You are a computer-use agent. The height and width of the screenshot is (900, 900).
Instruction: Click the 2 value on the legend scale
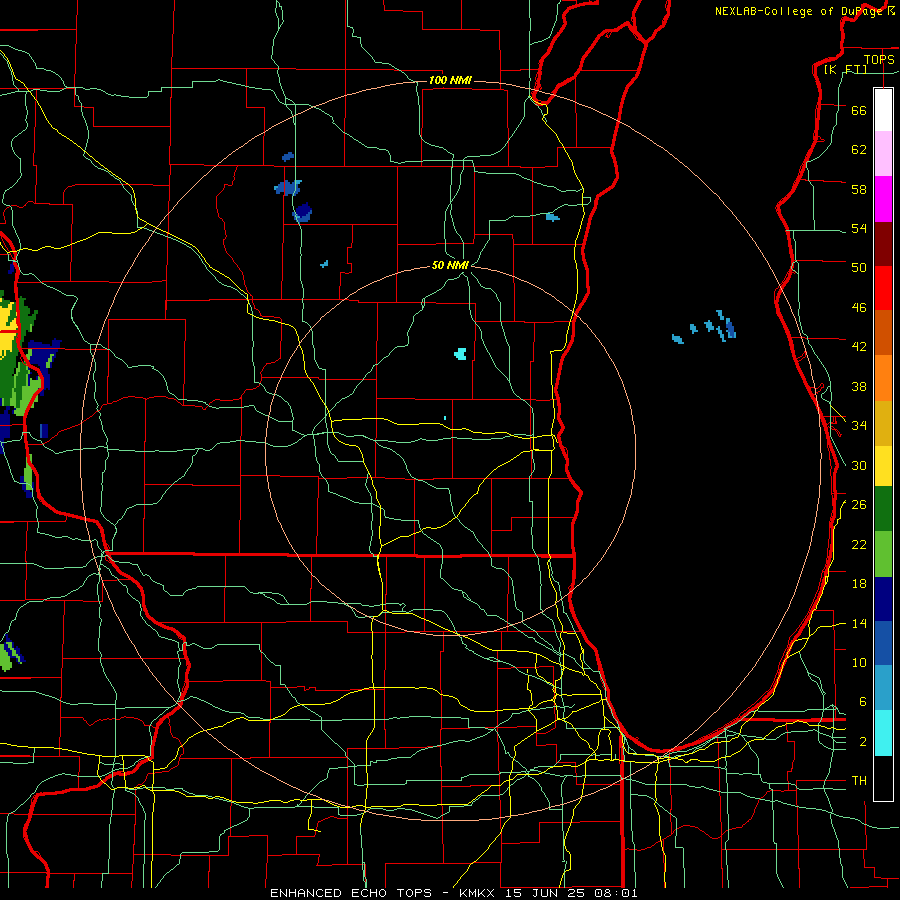(x=863, y=742)
